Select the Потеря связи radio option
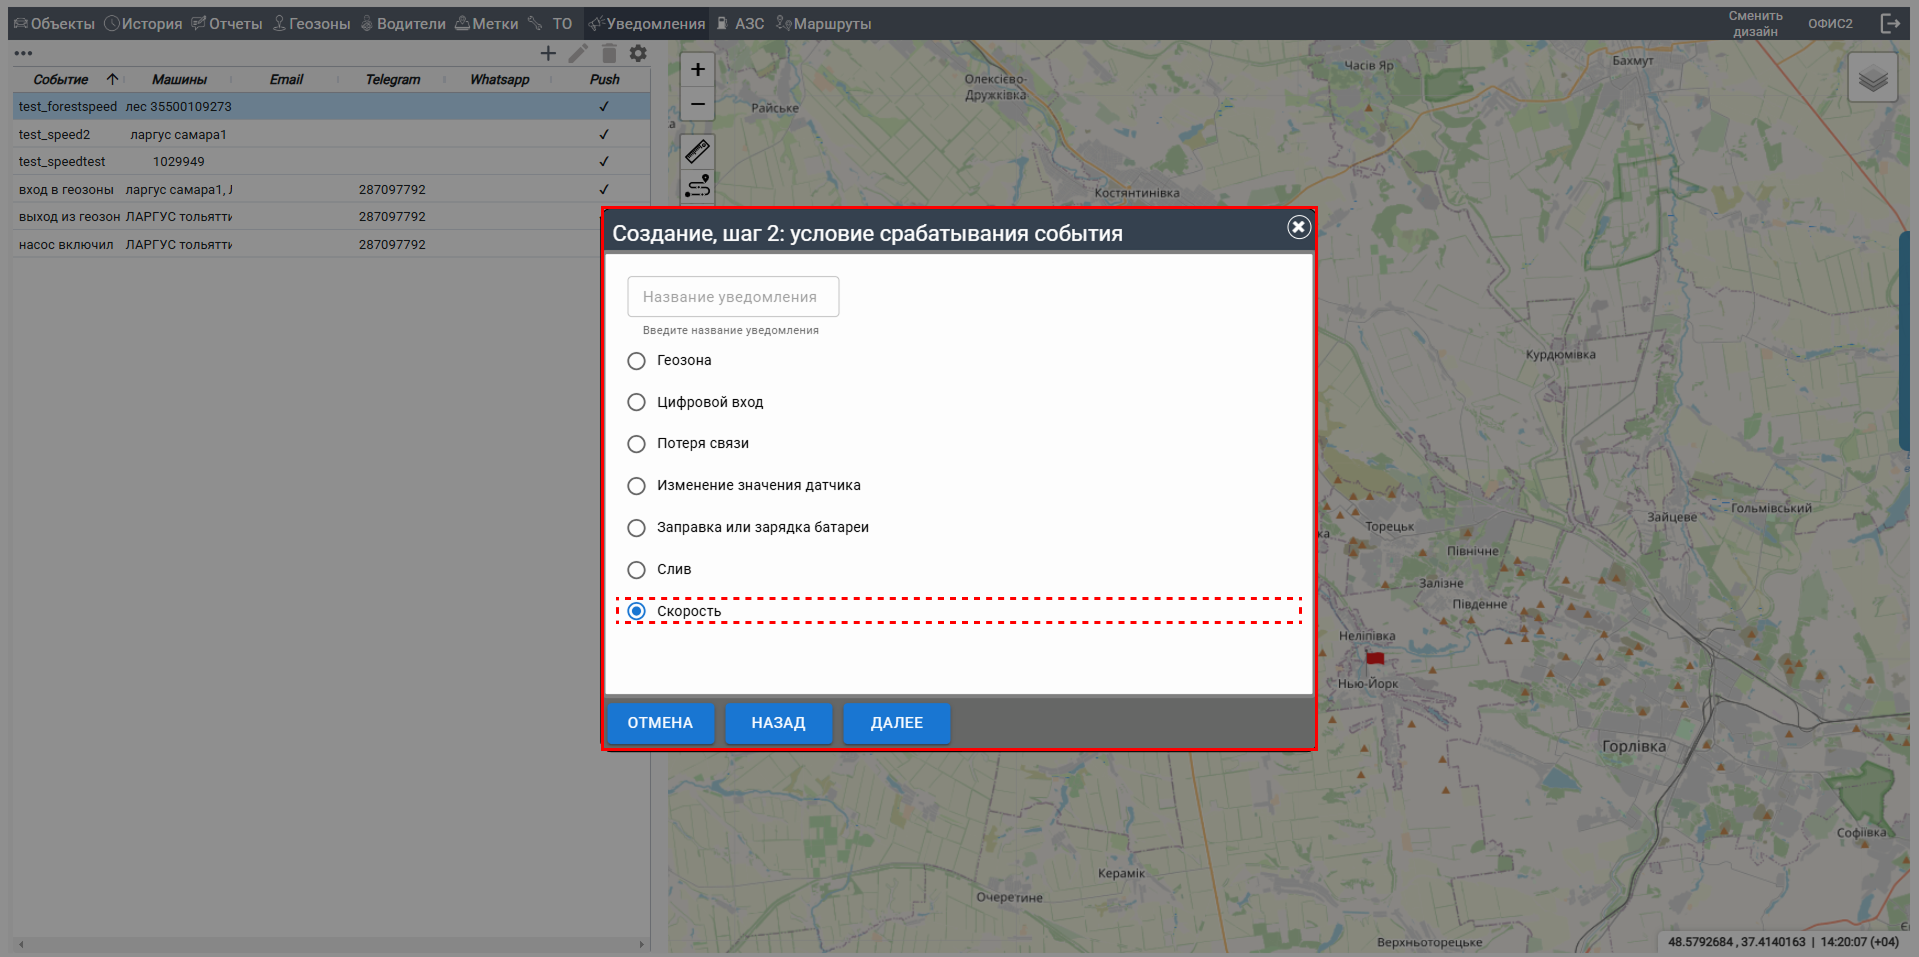1919x957 pixels. point(637,444)
